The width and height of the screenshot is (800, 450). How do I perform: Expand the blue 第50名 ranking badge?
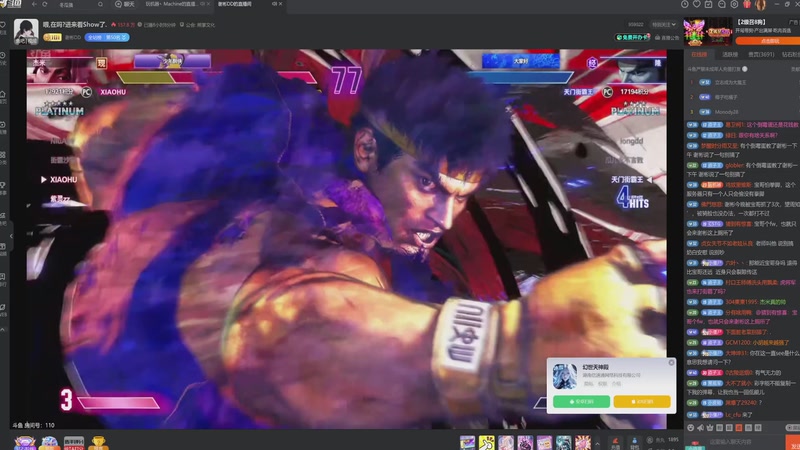tap(107, 37)
